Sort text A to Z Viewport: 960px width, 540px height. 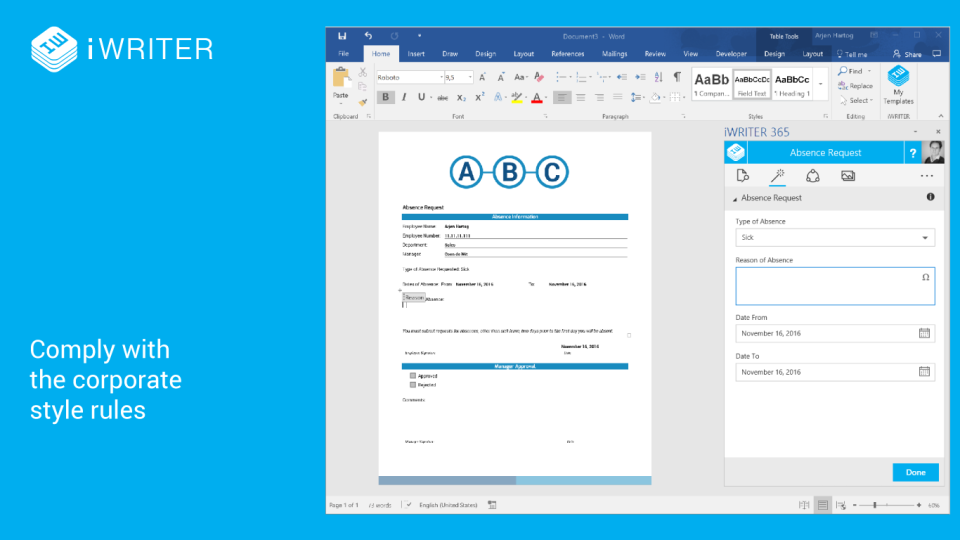coord(658,77)
